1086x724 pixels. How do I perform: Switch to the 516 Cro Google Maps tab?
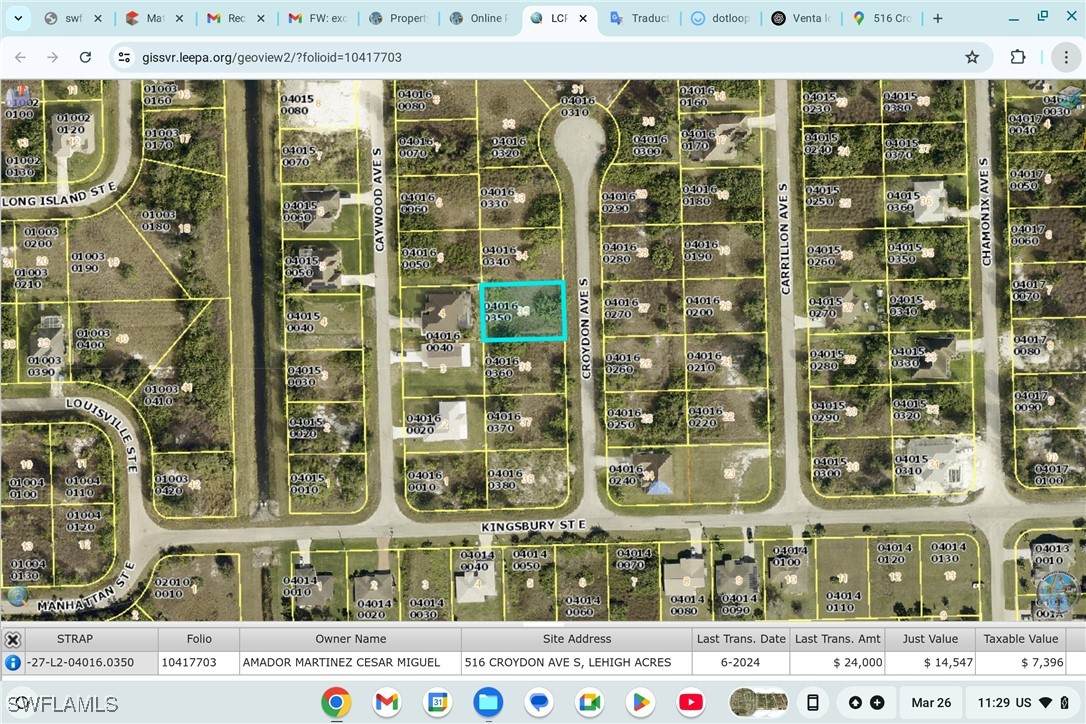tap(885, 18)
